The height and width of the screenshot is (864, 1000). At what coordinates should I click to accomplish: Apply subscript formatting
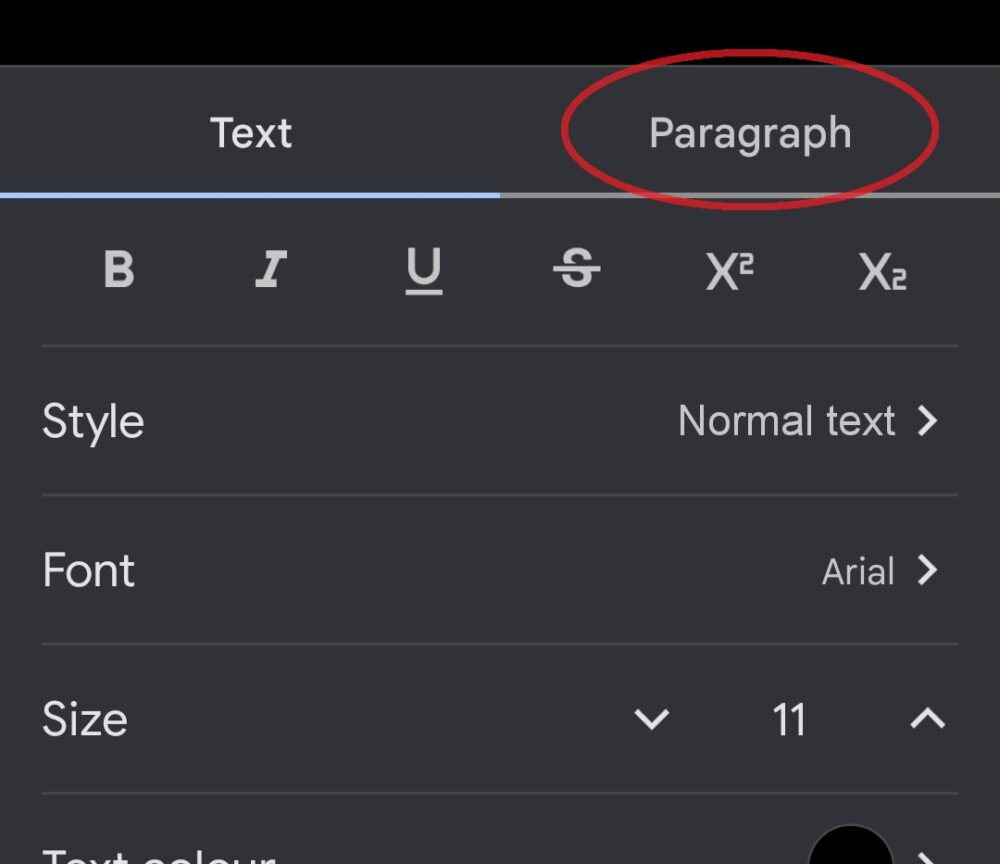[x=882, y=271]
